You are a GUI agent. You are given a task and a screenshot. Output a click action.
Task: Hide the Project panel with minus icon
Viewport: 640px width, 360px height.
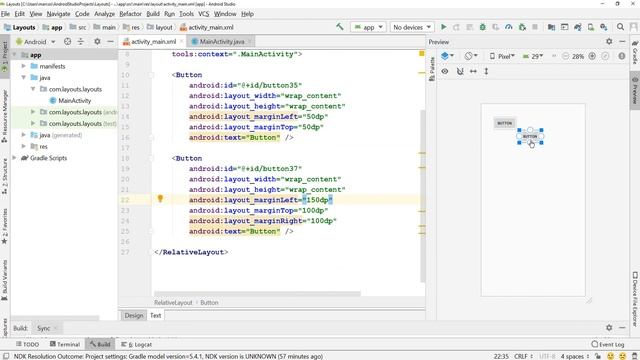coord(110,42)
